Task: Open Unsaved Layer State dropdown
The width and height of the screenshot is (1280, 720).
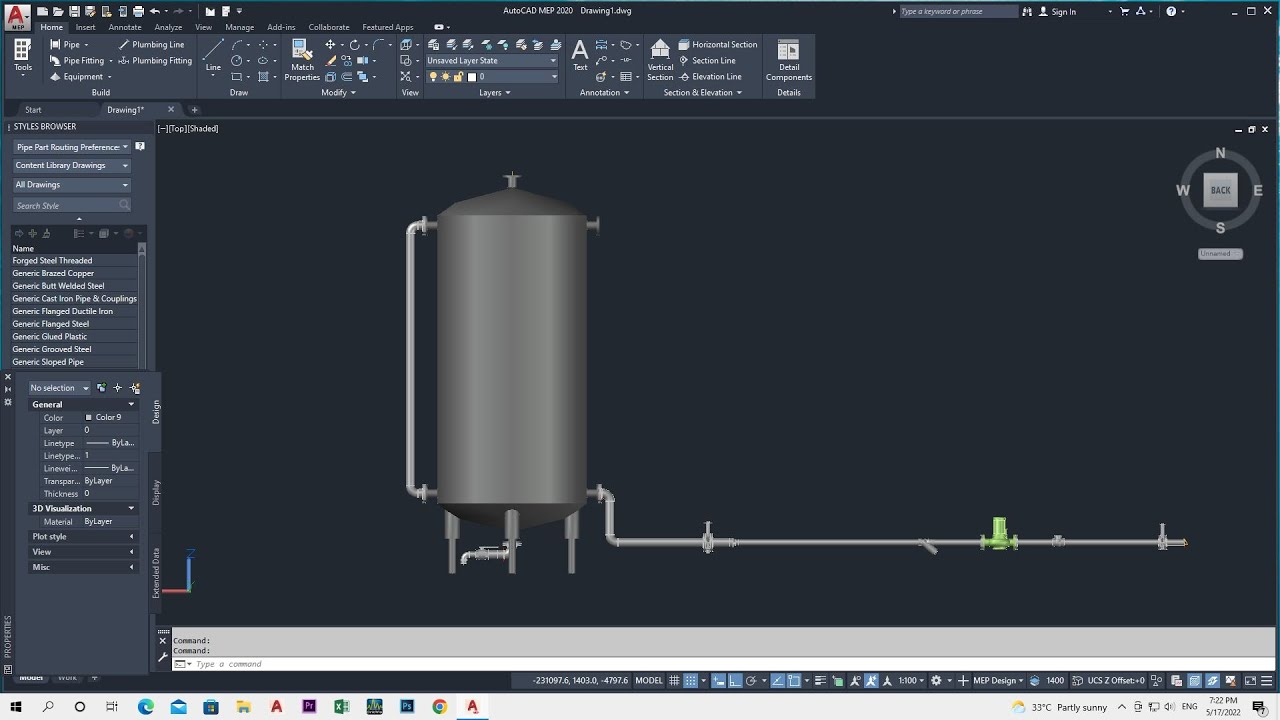Action: click(x=491, y=61)
